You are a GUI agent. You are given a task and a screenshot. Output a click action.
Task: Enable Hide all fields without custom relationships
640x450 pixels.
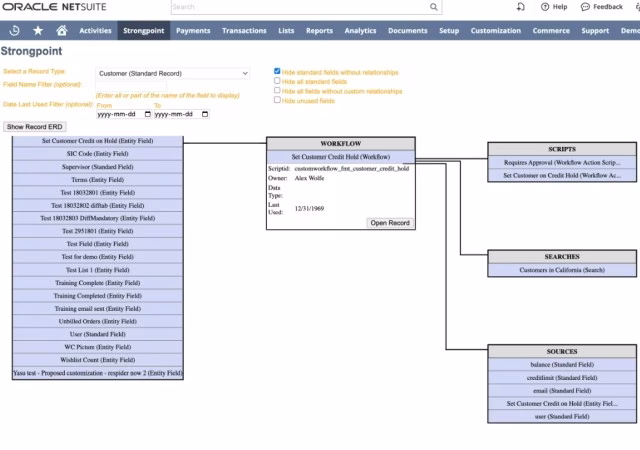click(277, 90)
